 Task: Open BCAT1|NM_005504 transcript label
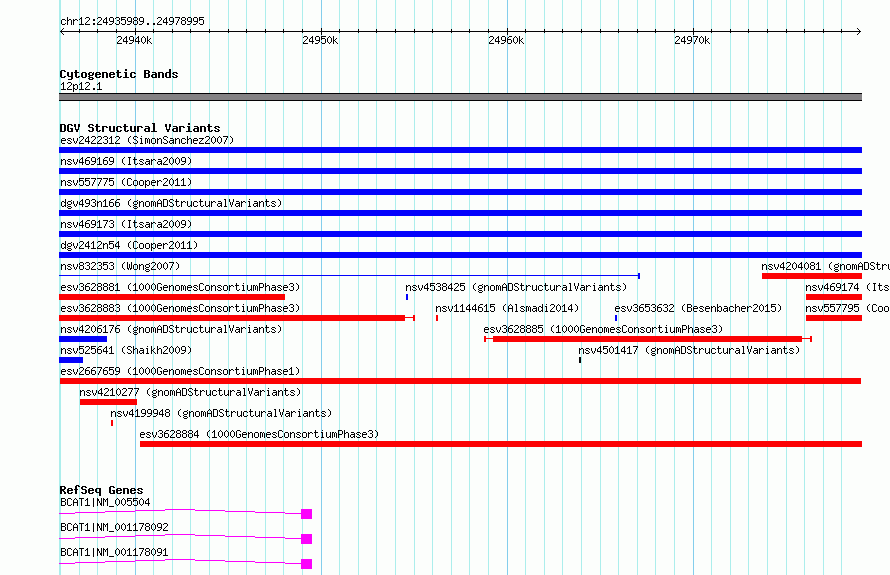tap(105, 502)
